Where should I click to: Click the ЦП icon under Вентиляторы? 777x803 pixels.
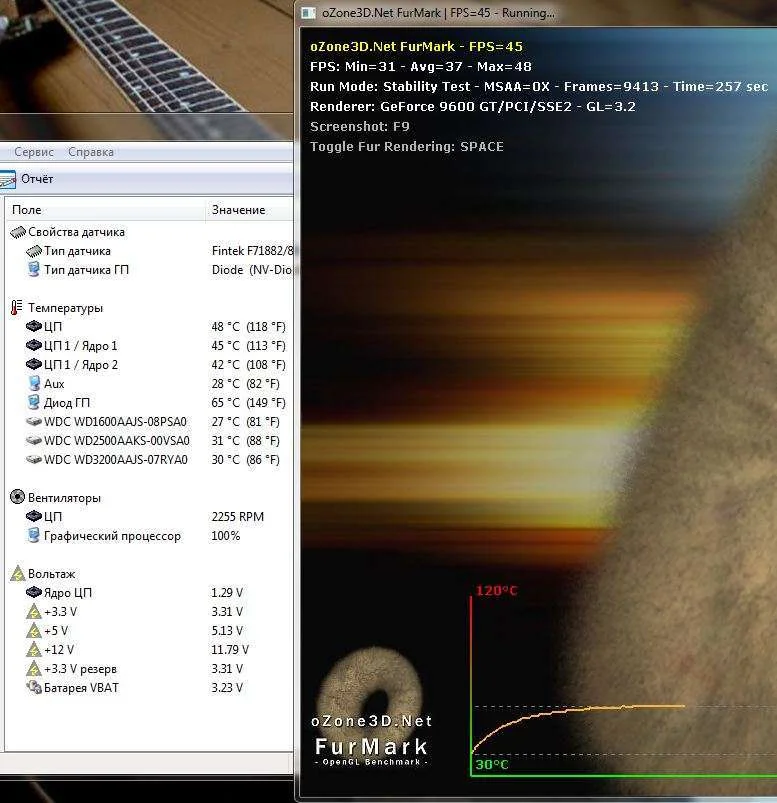[x=34, y=516]
